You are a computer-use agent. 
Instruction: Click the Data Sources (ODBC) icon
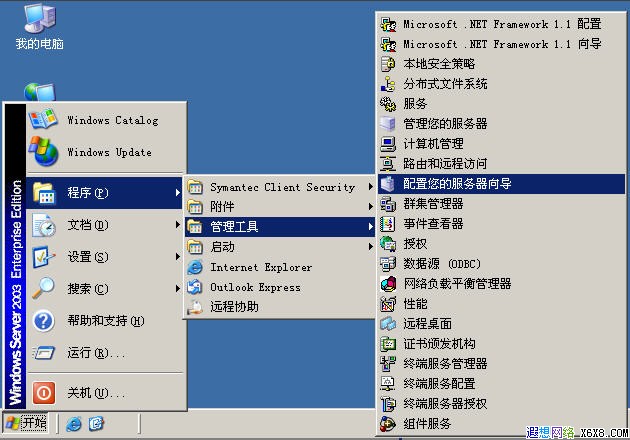pos(388,264)
